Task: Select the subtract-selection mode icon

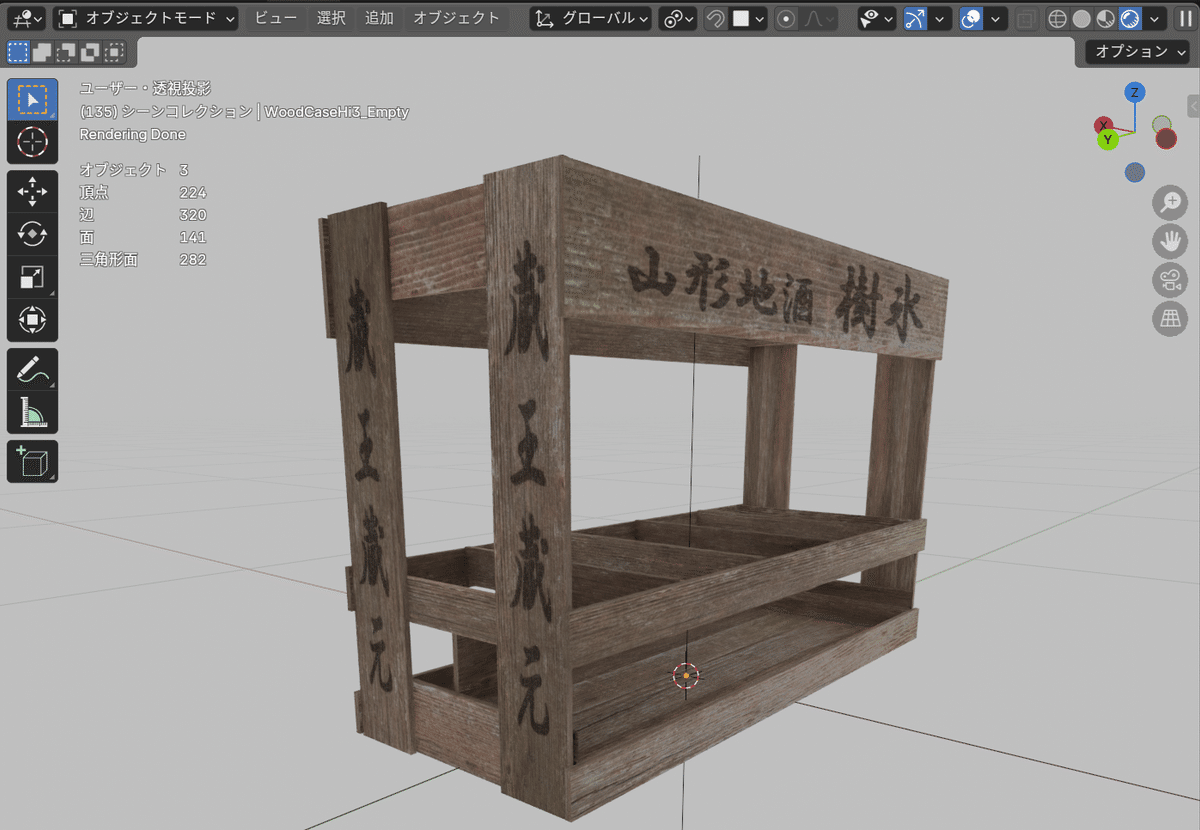Action: click(x=66, y=52)
